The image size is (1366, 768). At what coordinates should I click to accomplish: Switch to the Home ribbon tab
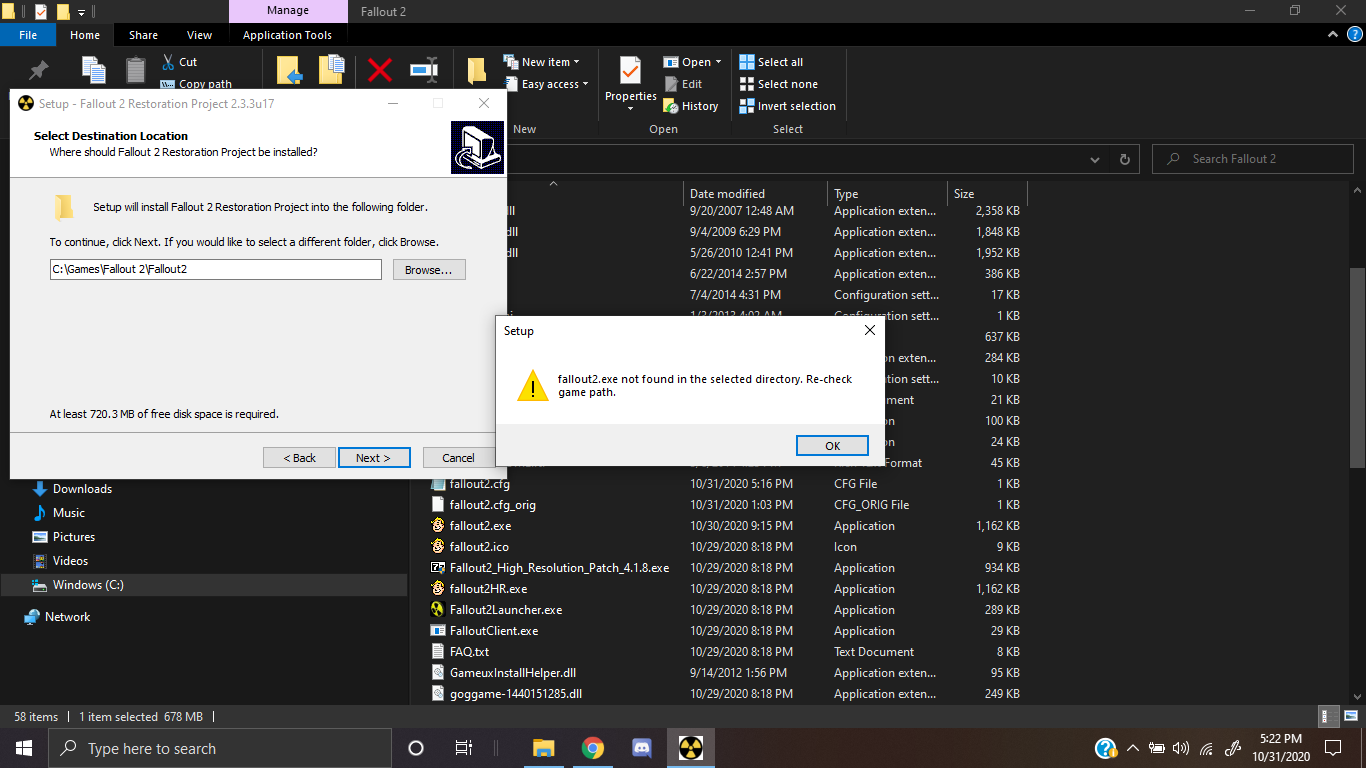[x=85, y=35]
